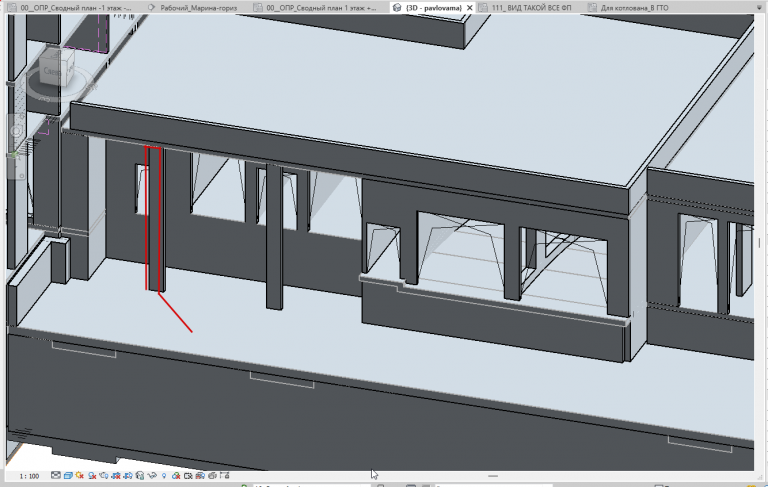Image resolution: width=768 pixels, height=487 pixels.
Task: Open the Visual Style menu icon
Action: [68, 476]
